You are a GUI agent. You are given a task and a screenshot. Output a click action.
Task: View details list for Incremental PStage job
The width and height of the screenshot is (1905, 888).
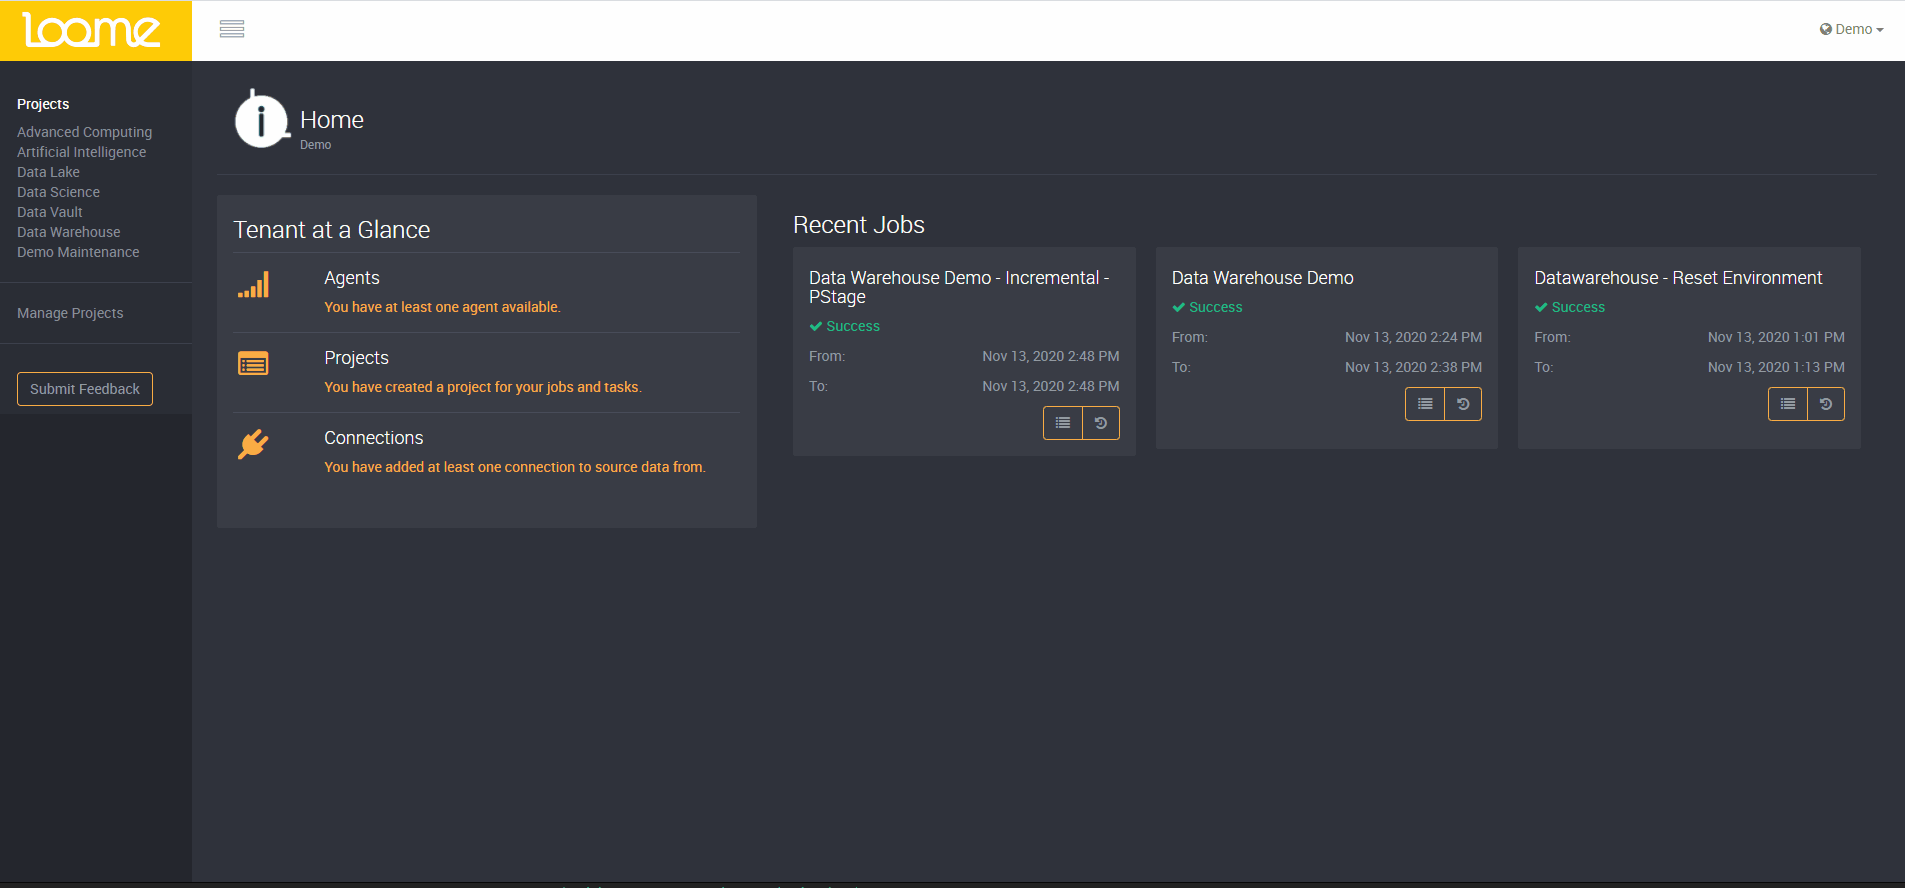(x=1063, y=423)
